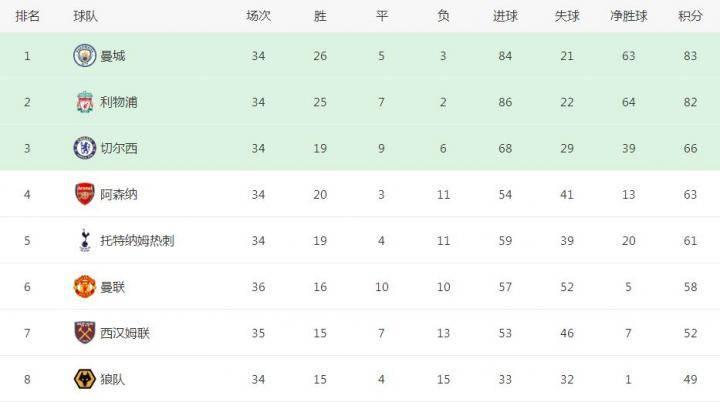The height and width of the screenshot is (402, 720).
Task: Click the Wolves club crest
Action: click(x=84, y=379)
